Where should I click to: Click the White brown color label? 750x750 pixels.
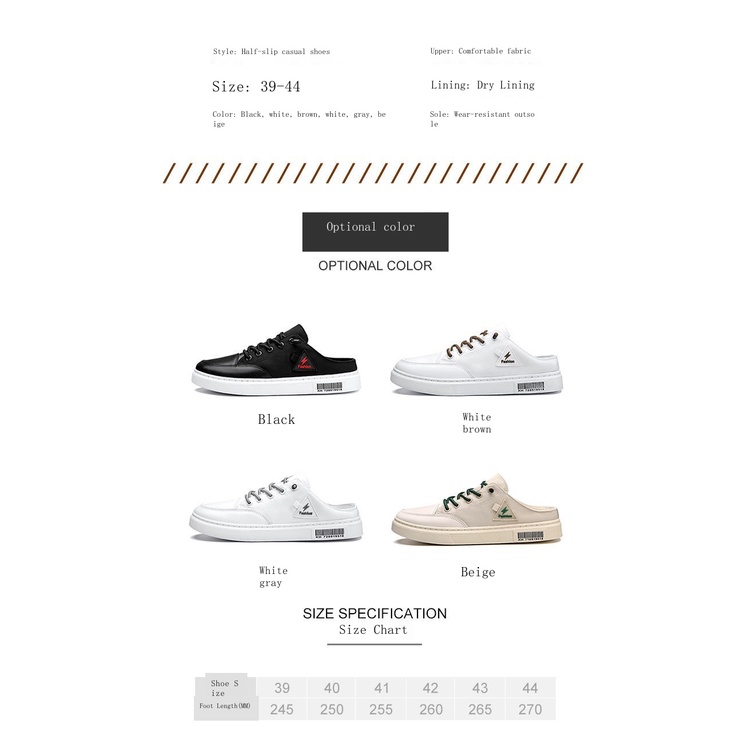click(476, 423)
